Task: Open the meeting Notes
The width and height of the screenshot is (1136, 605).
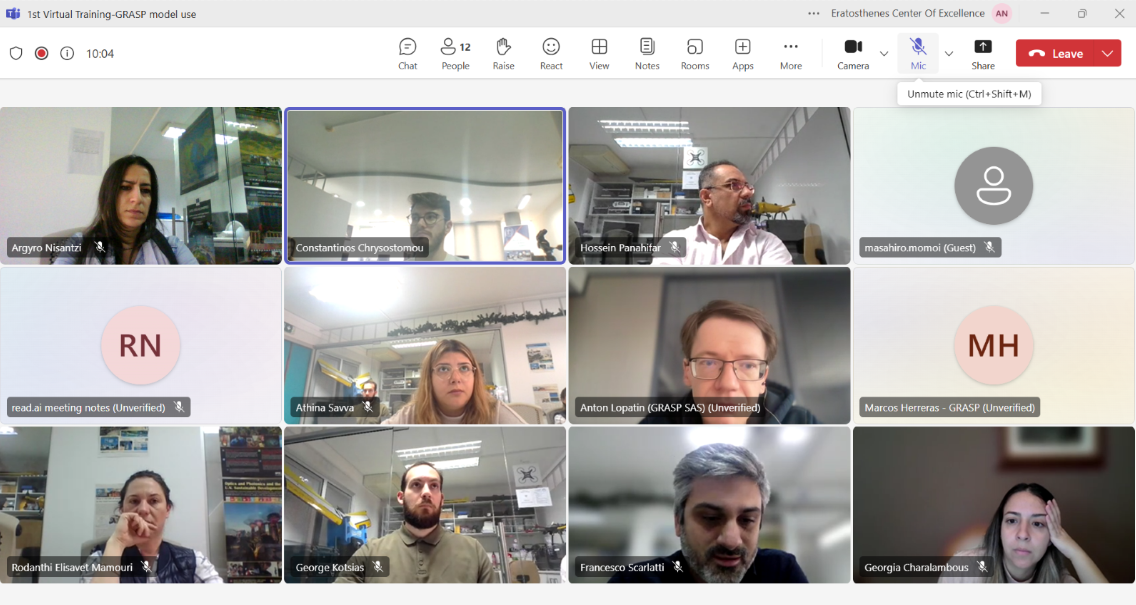Action: pyautogui.click(x=647, y=53)
